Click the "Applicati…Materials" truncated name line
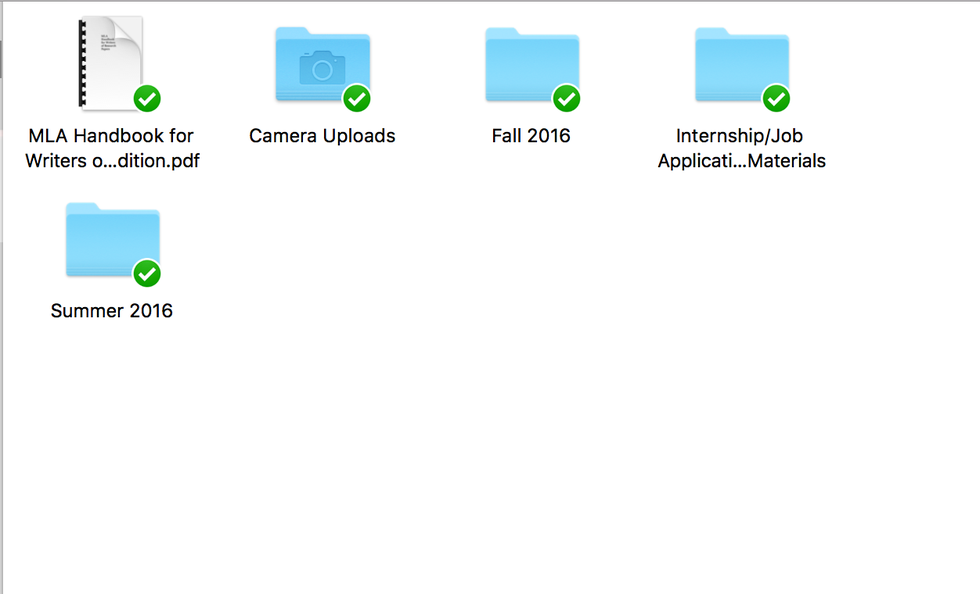Screen dimensions: 980x594 (x=742, y=161)
